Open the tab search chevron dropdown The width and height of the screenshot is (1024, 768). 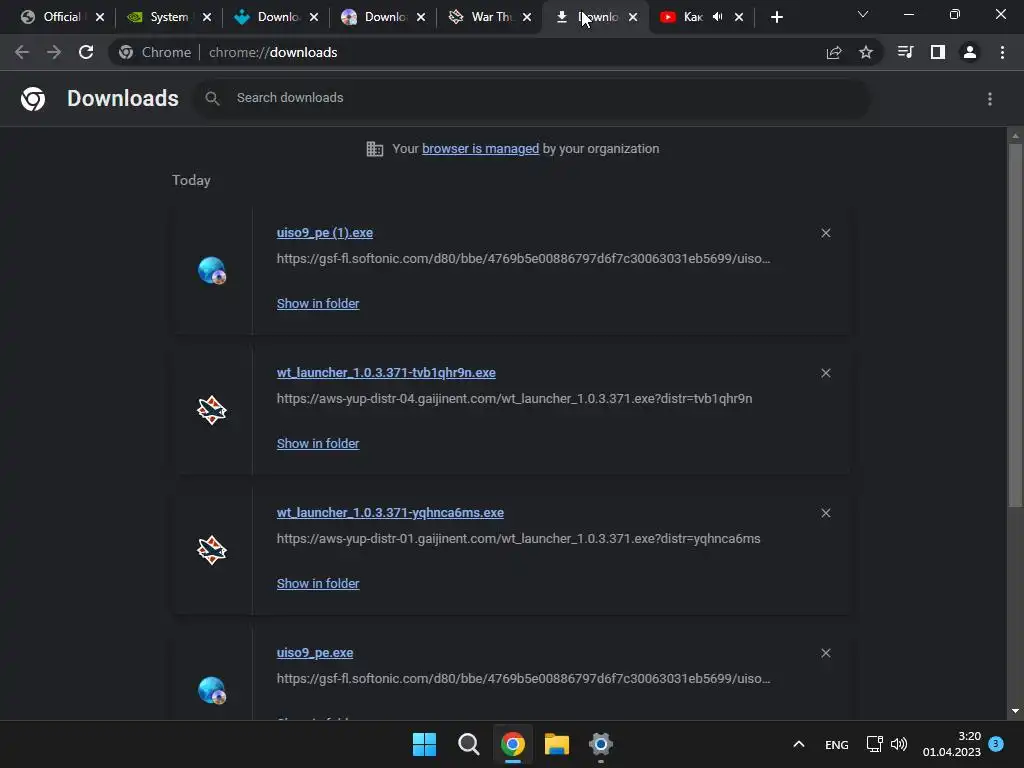point(863,14)
